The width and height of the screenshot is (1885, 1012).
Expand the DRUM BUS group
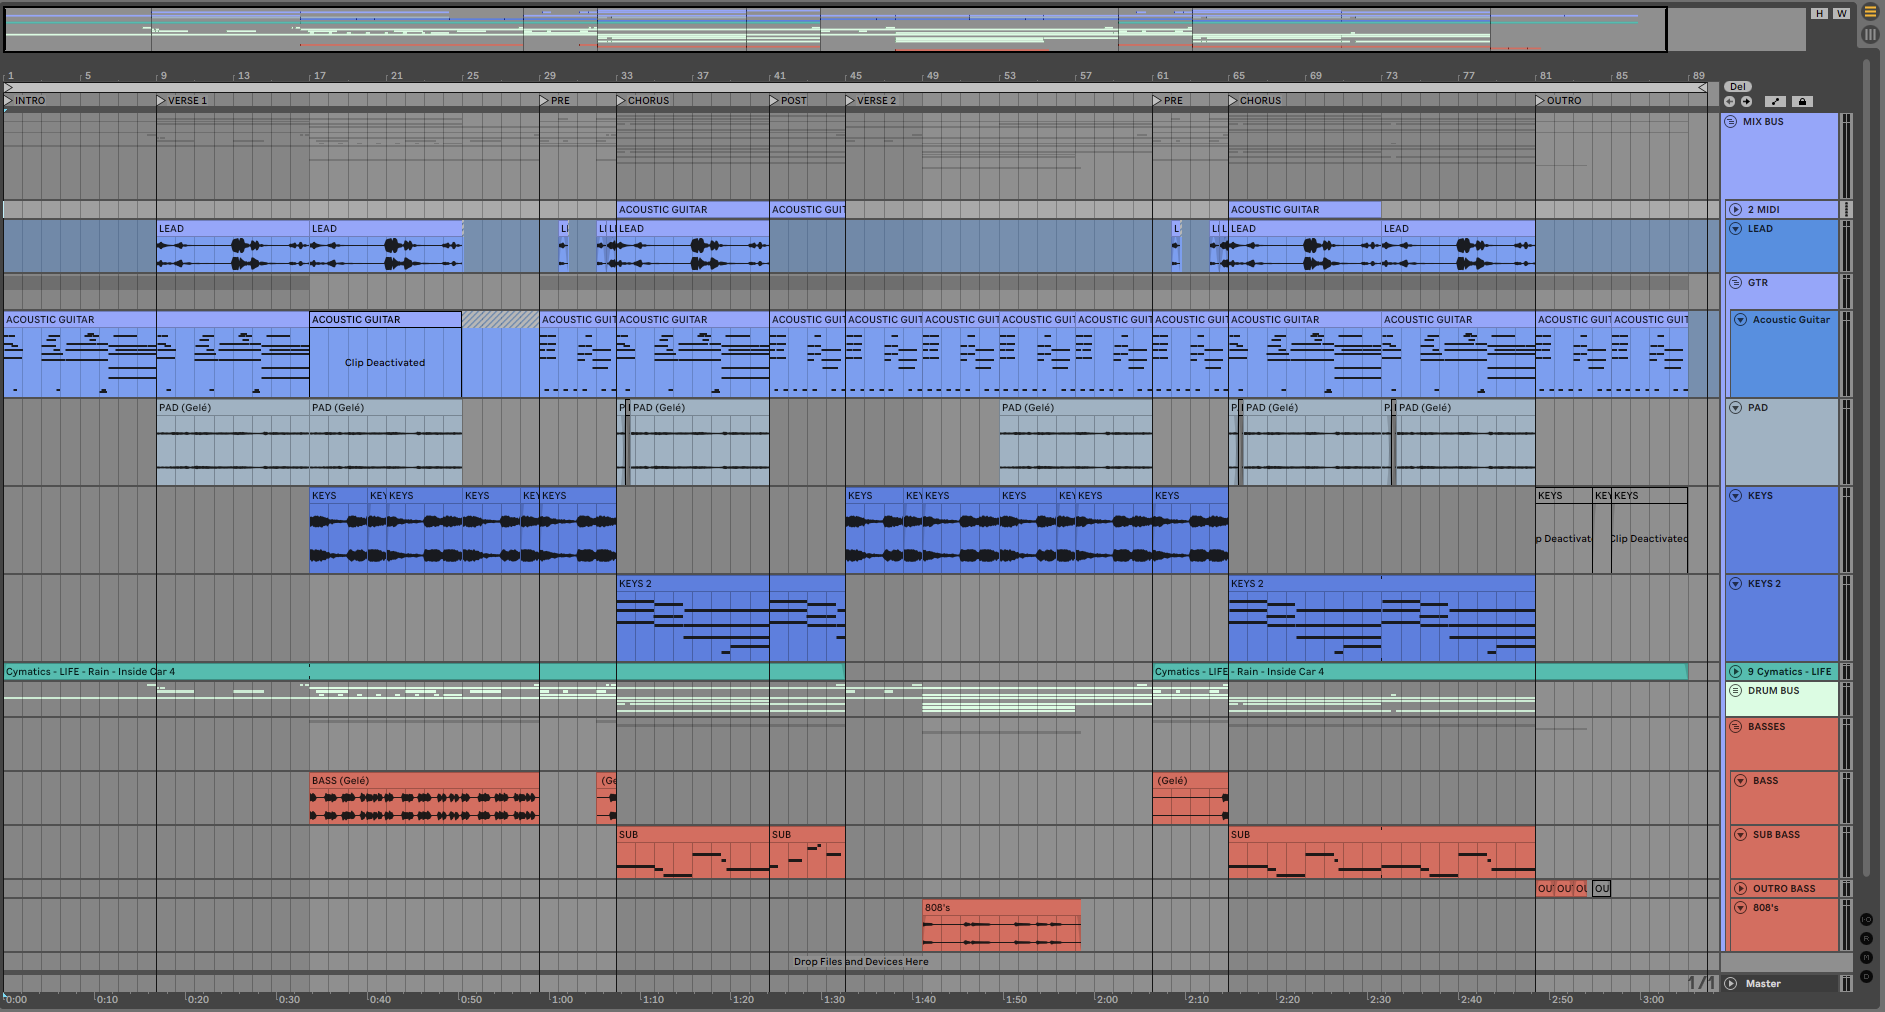point(1736,691)
